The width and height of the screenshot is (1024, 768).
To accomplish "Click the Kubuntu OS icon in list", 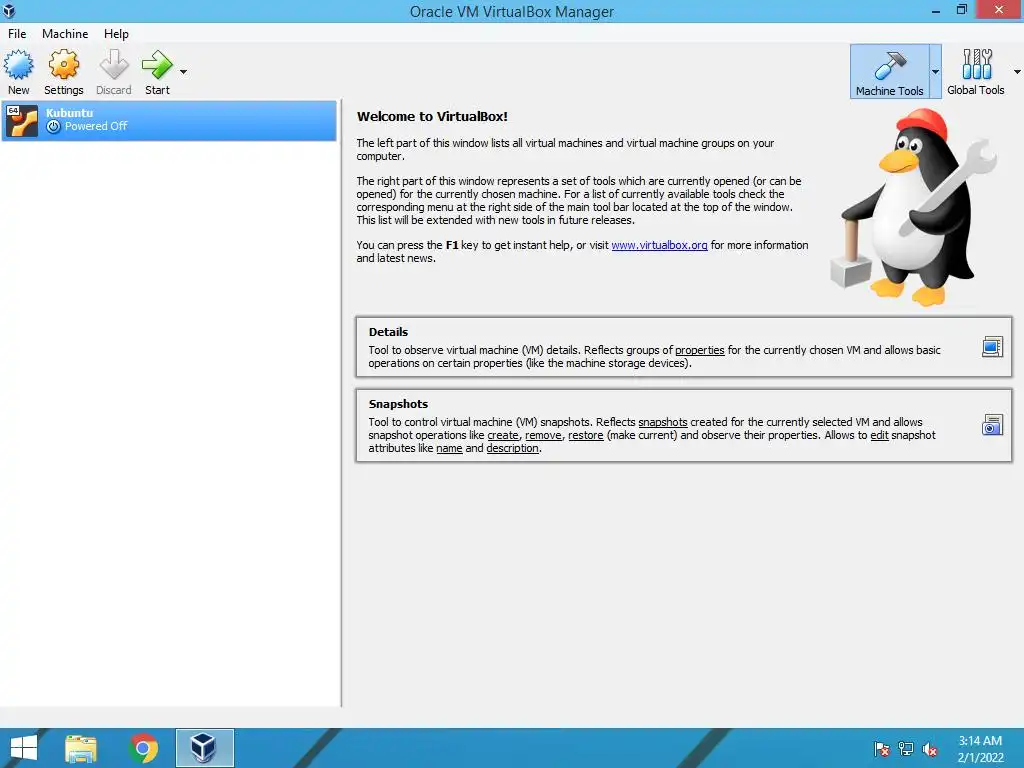I will click(22, 121).
